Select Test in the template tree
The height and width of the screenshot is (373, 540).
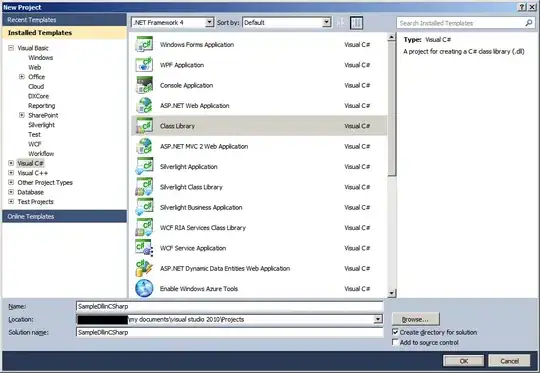pyautogui.click(x=34, y=134)
